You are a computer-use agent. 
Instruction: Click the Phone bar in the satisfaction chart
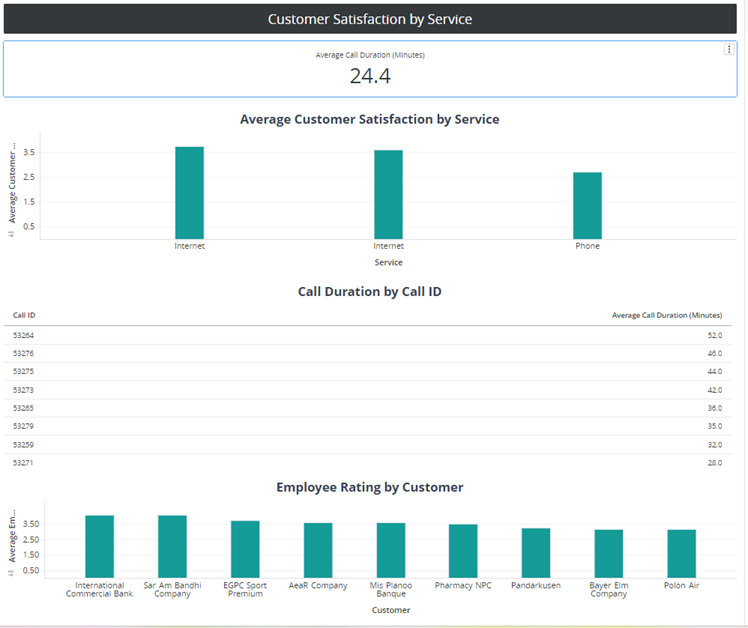click(x=587, y=205)
